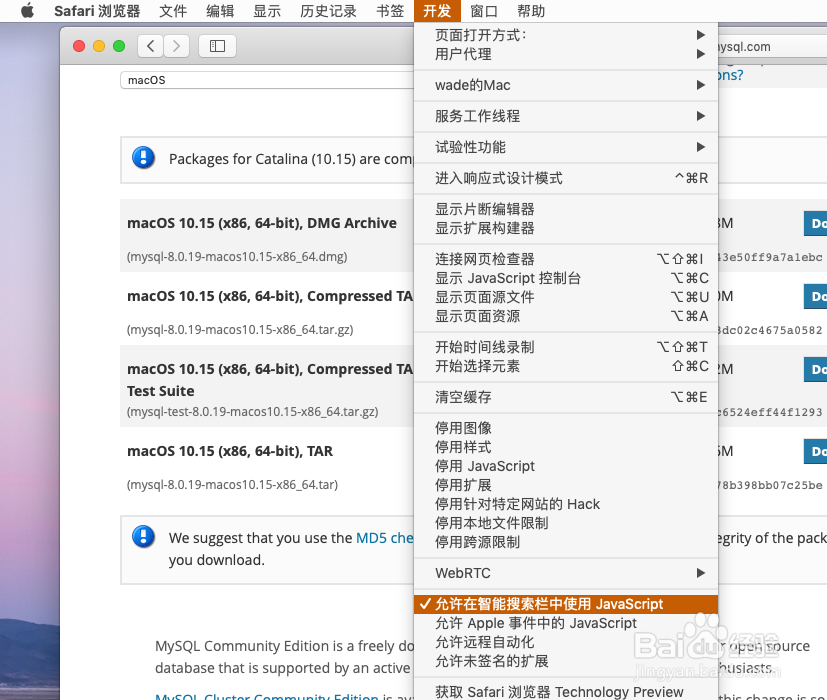The width and height of the screenshot is (827, 700).
Task: Choose 开始时间线录制
Action: pos(566,347)
